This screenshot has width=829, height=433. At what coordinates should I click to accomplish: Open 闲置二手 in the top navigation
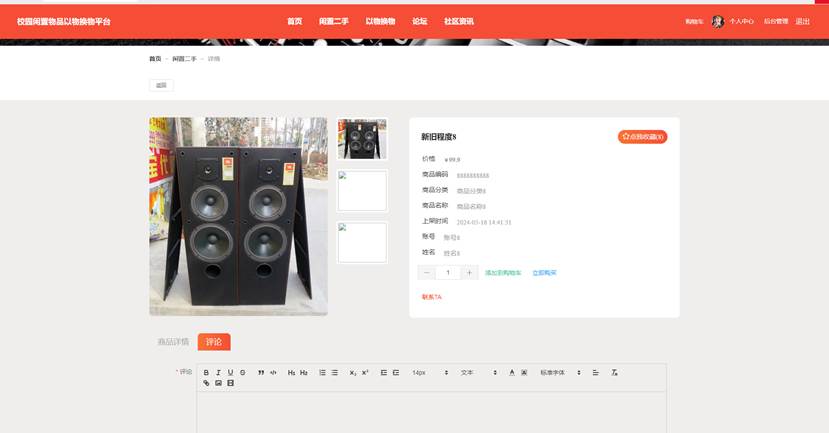[x=334, y=21]
